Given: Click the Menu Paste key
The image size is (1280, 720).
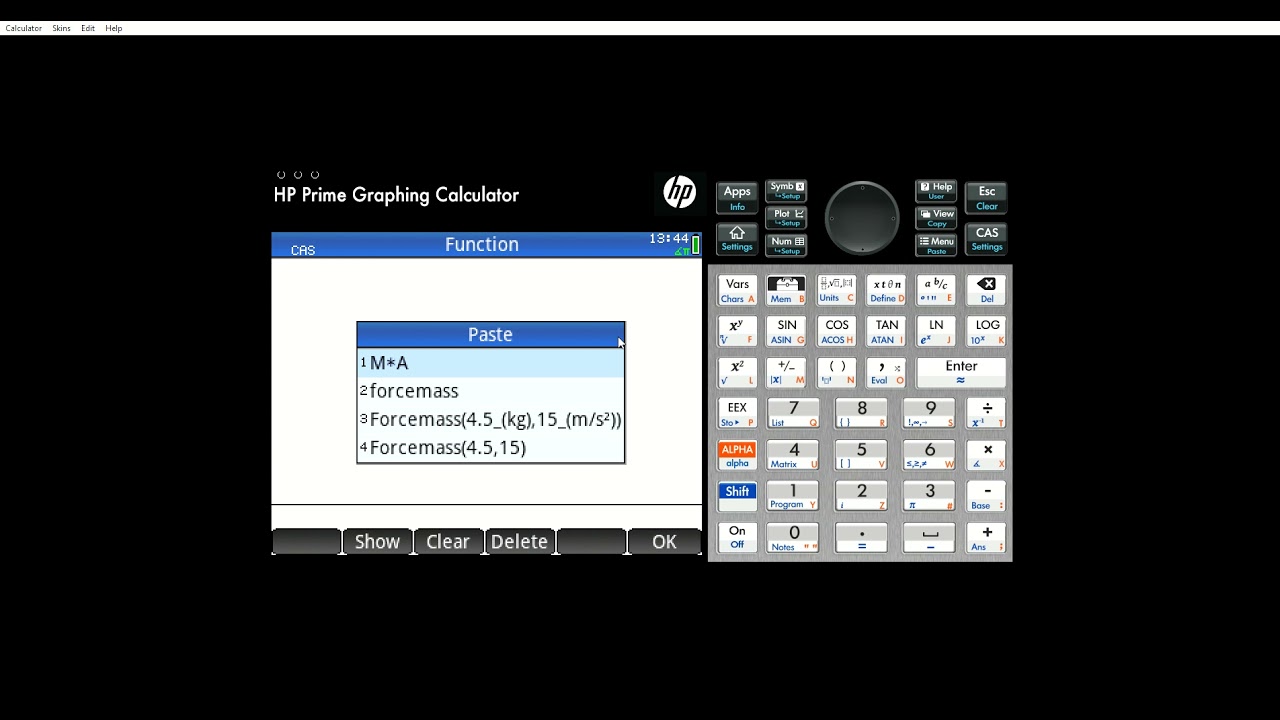Looking at the screenshot, I should 936,245.
